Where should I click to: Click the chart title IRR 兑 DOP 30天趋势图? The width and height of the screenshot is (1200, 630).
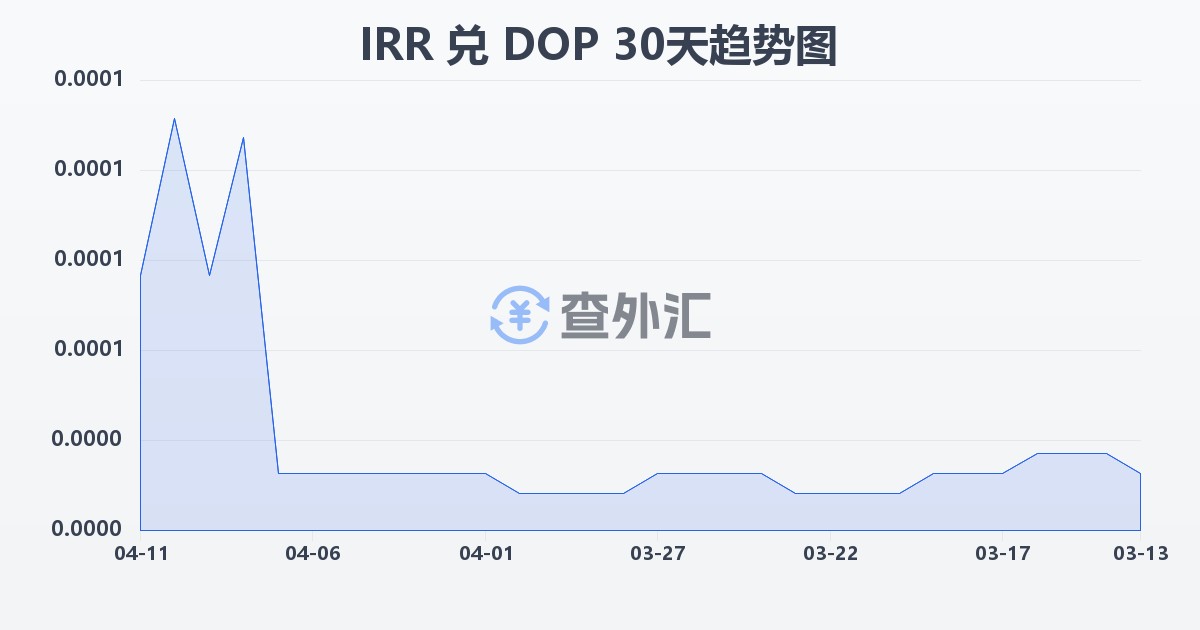click(x=600, y=45)
